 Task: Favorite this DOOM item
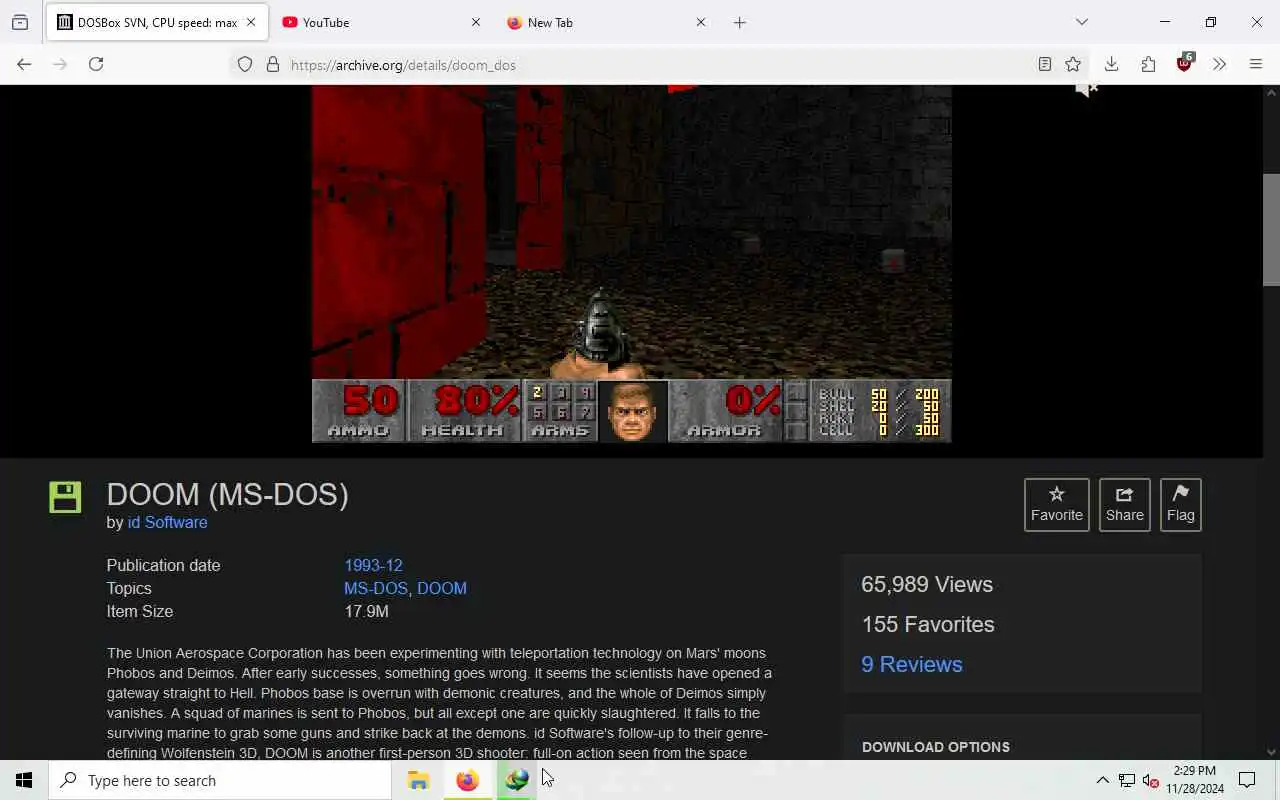[1057, 504]
